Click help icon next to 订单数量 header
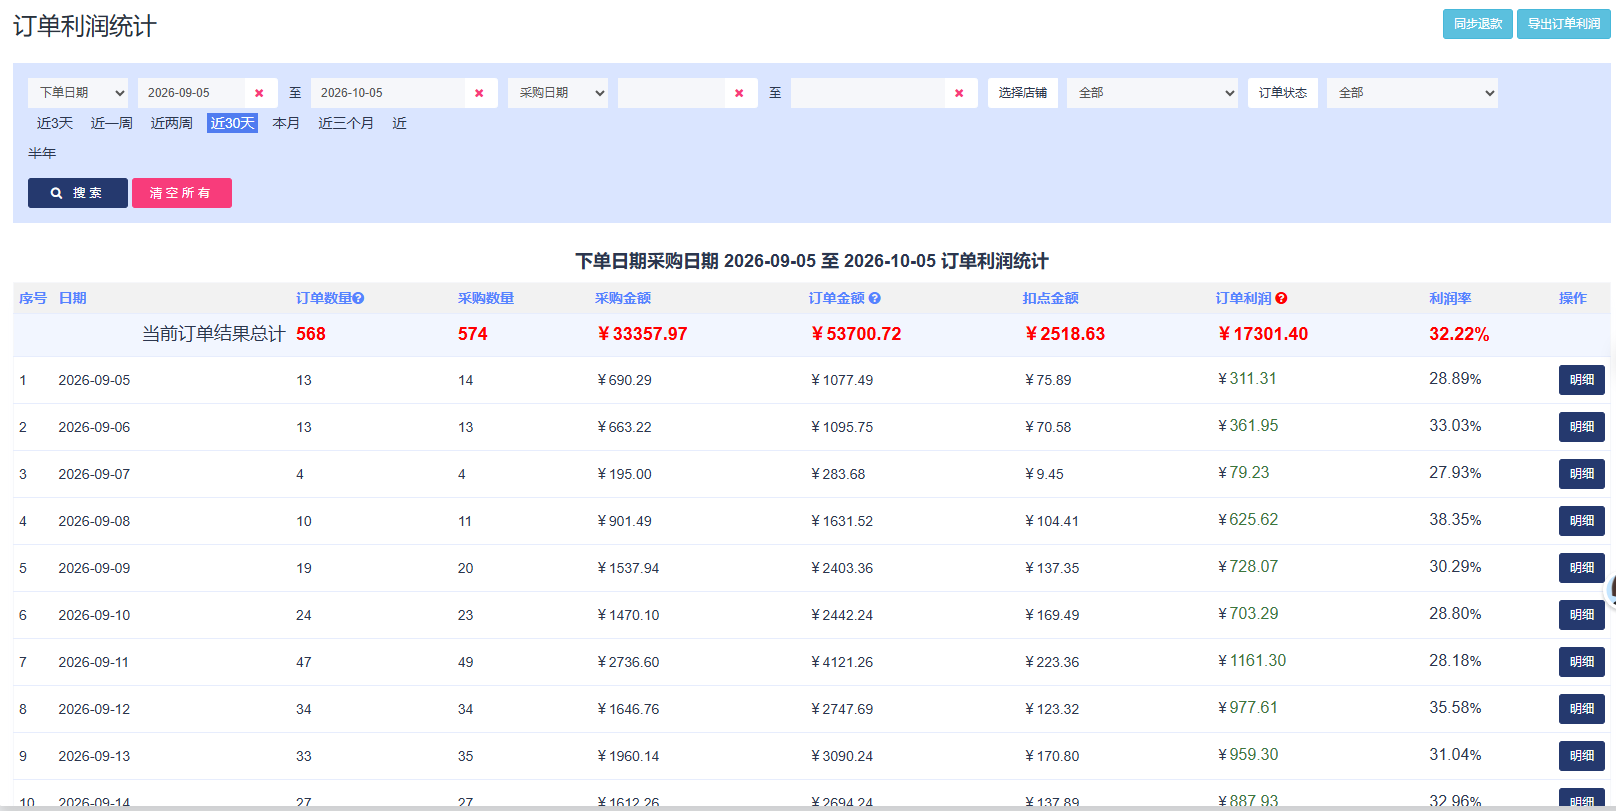Image resolution: width=1616 pixels, height=811 pixels. pos(359,298)
